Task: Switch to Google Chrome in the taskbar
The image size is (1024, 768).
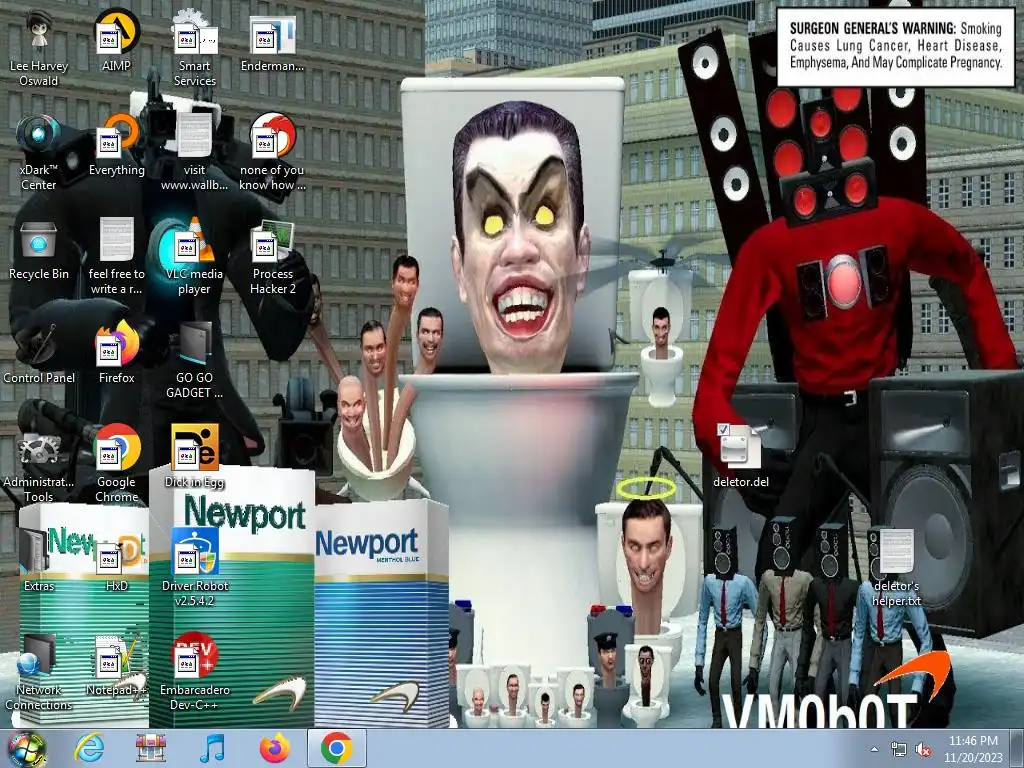Action: pyautogui.click(x=336, y=748)
